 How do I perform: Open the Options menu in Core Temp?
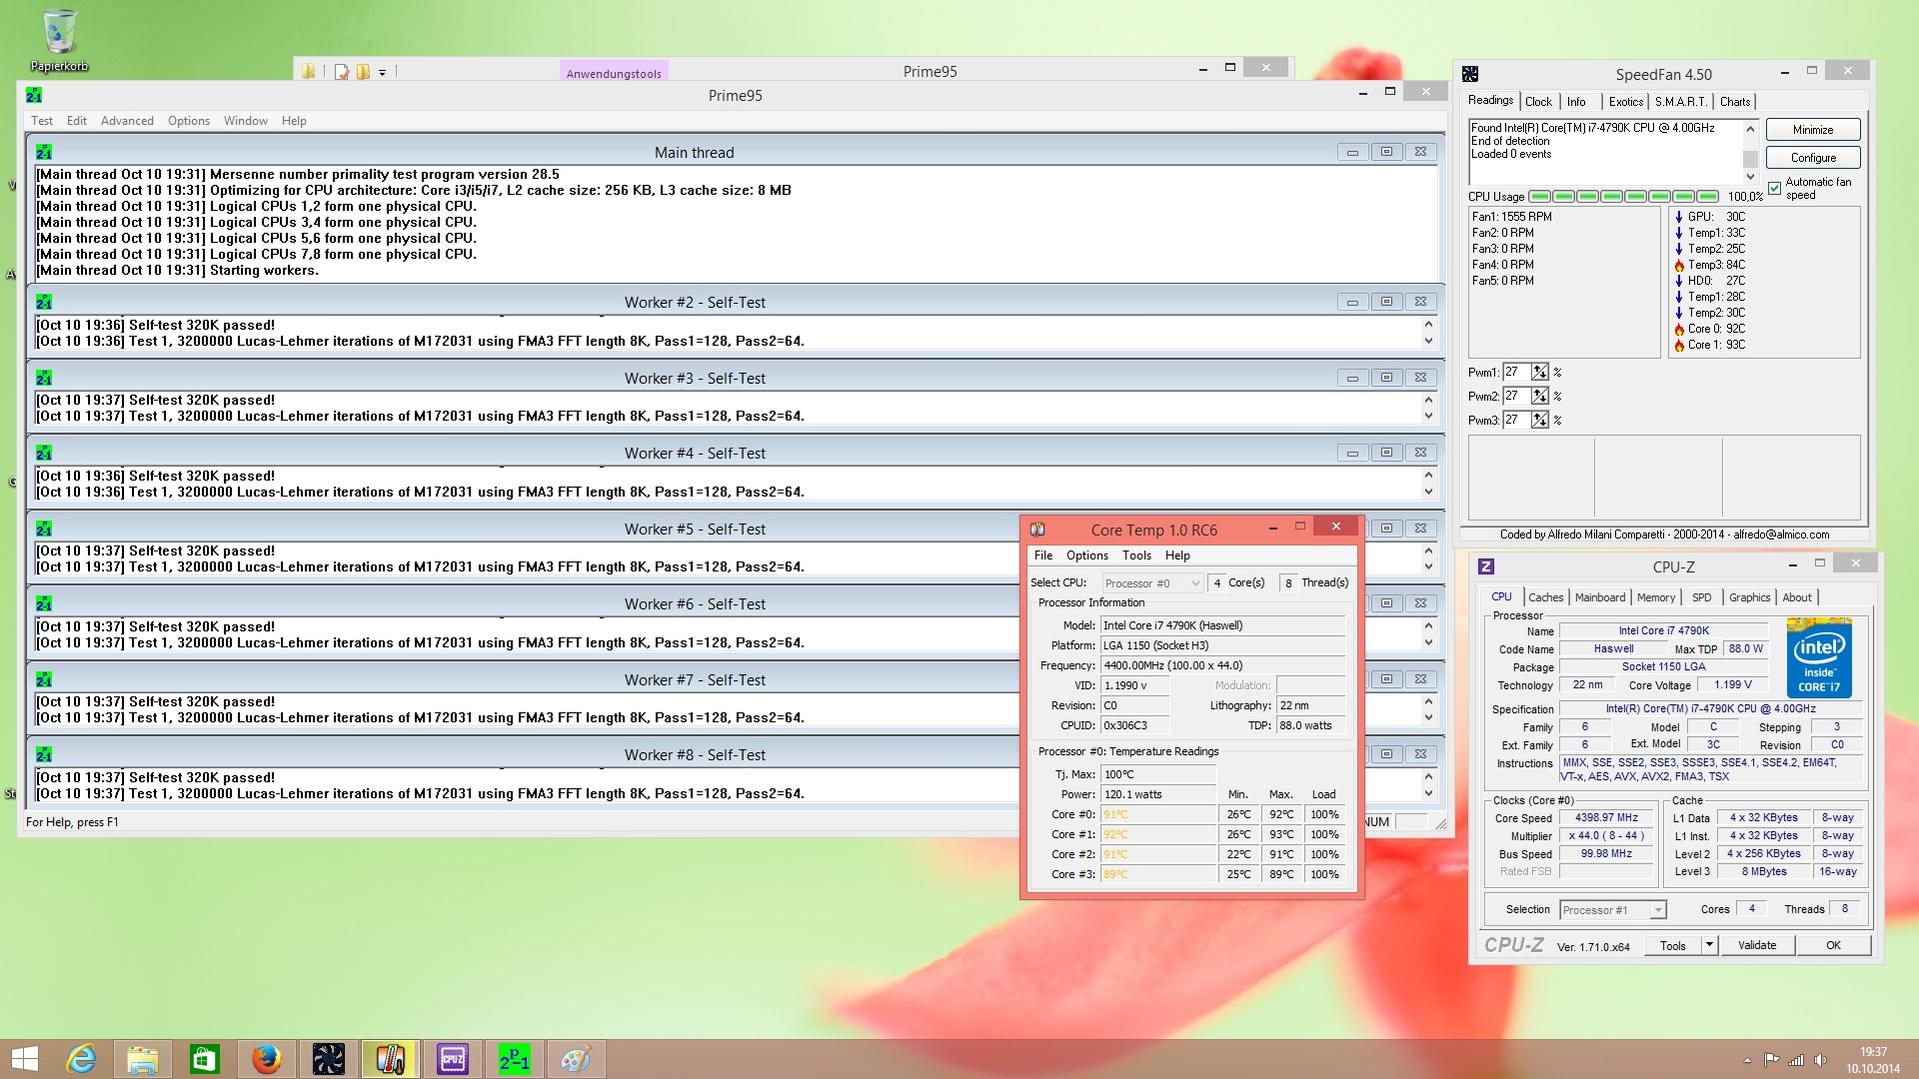[x=1087, y=556]
